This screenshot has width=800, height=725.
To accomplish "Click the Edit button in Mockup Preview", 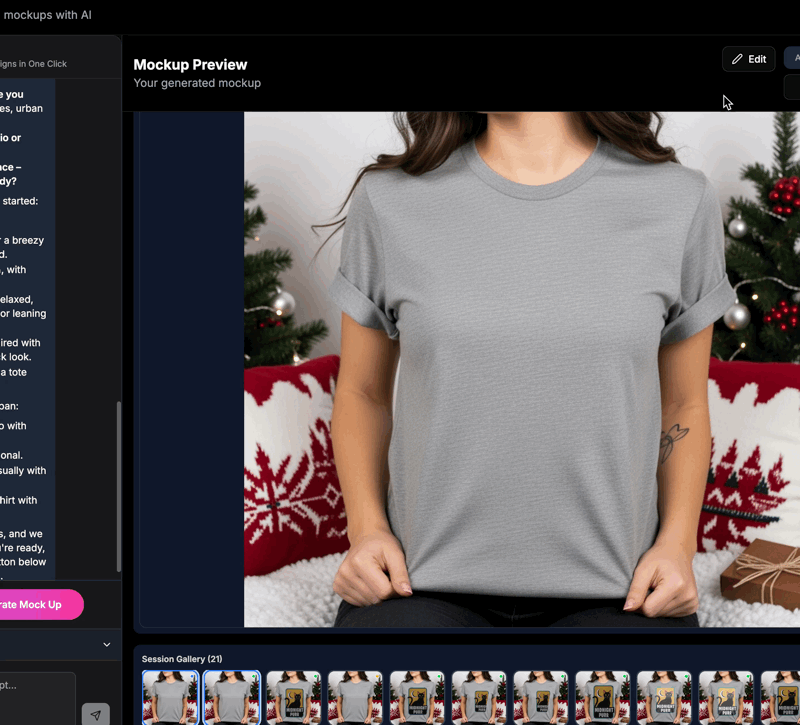I will pos(748,59).
